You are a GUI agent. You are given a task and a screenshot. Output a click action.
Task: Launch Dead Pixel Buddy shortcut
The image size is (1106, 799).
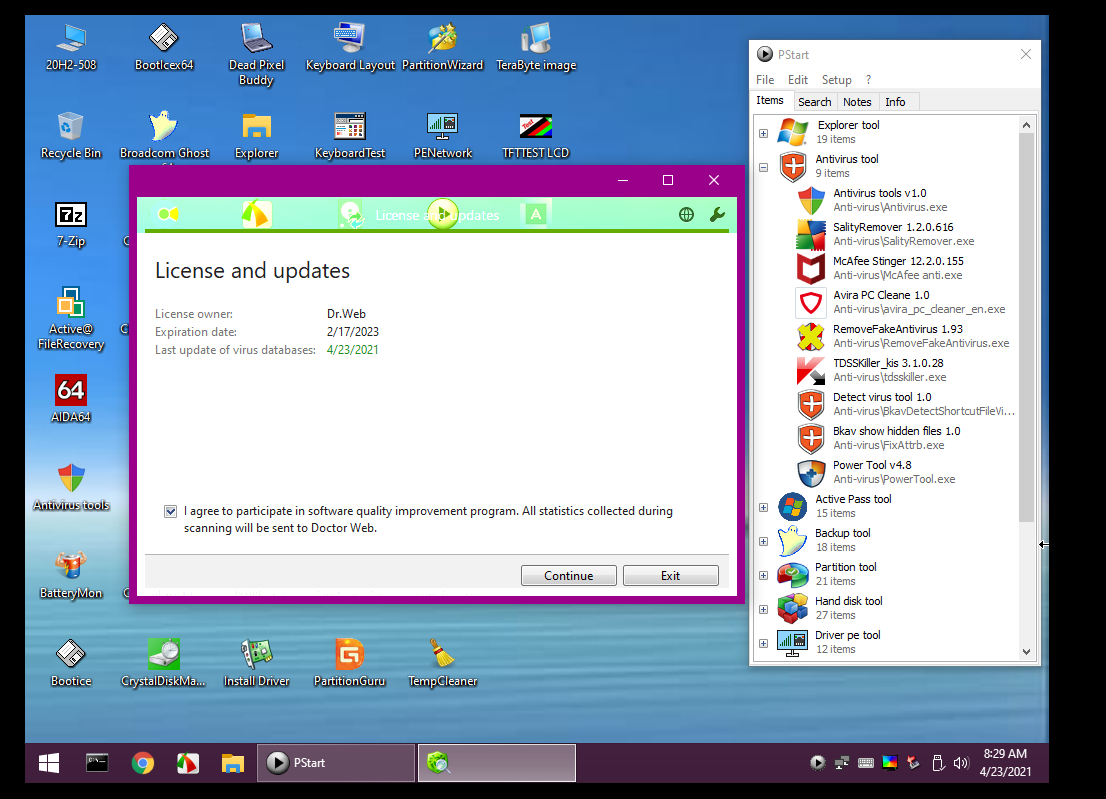(x=256, y=55)
